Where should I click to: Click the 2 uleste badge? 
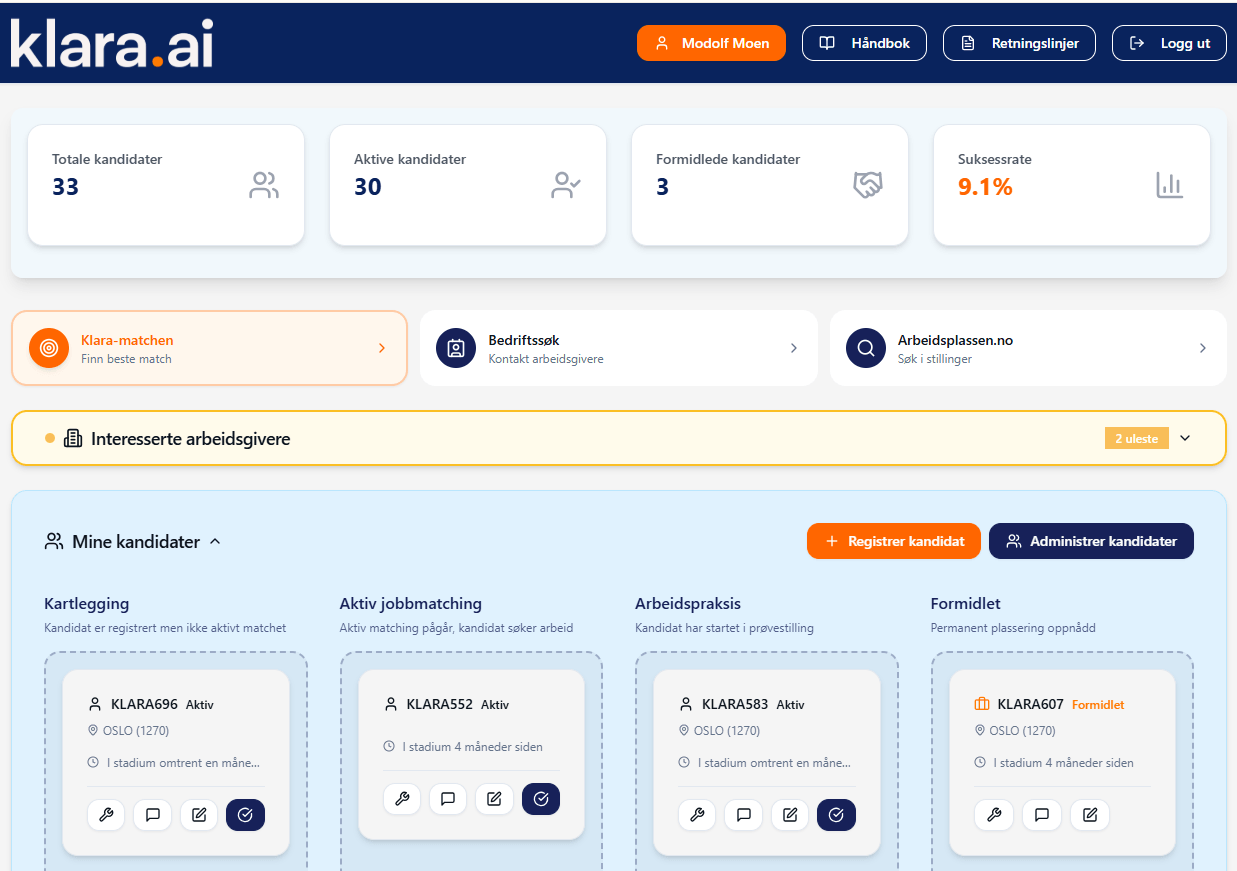[x=1136, y=438]
